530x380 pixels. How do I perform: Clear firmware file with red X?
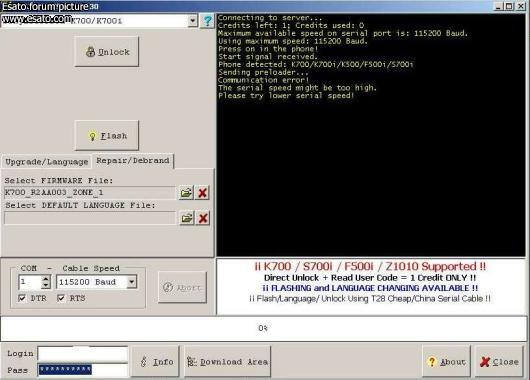click(x=202, y=193)
